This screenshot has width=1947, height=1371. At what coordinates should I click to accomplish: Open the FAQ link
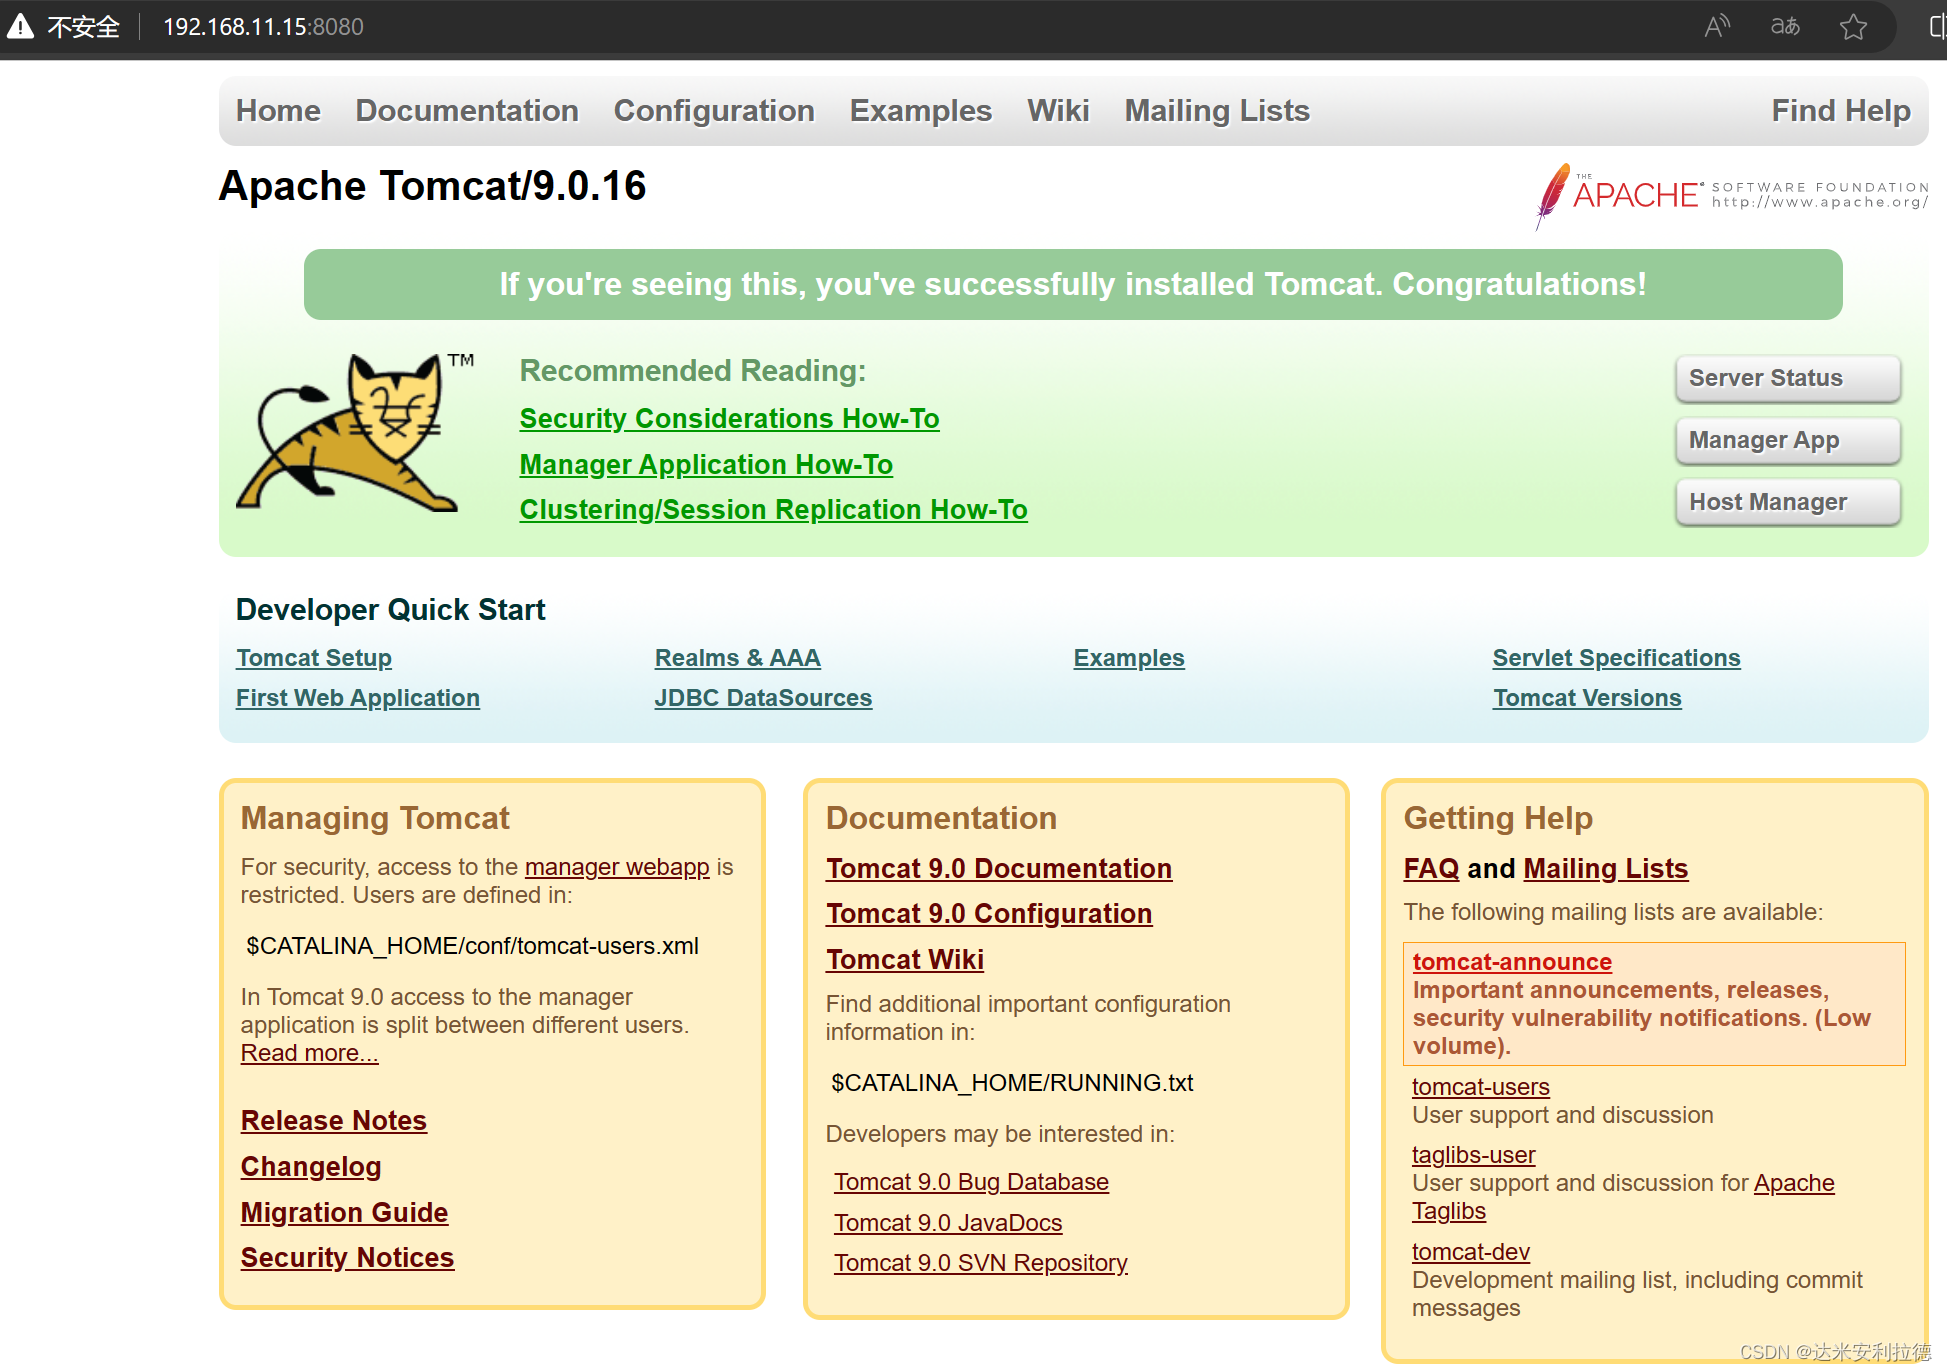pyautogui.click(x=1431, y=869)
